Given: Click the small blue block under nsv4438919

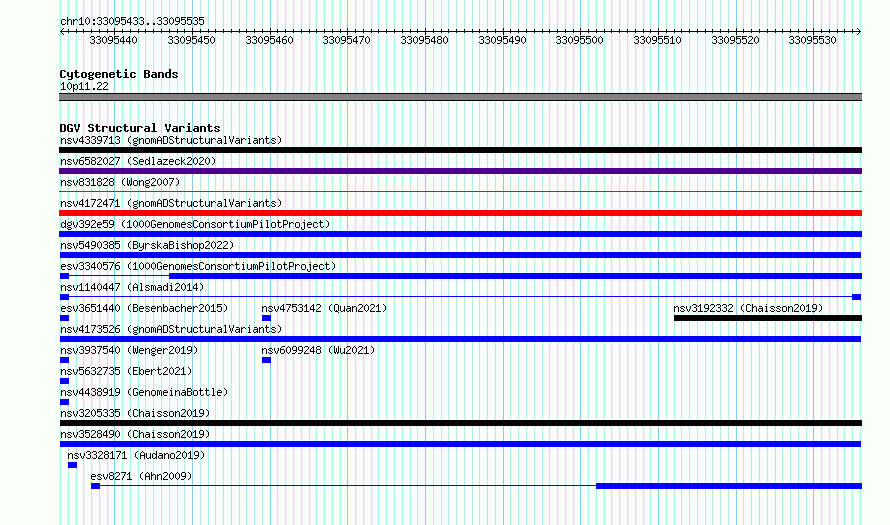Looking at the screenshot, I should click(64, 402).
